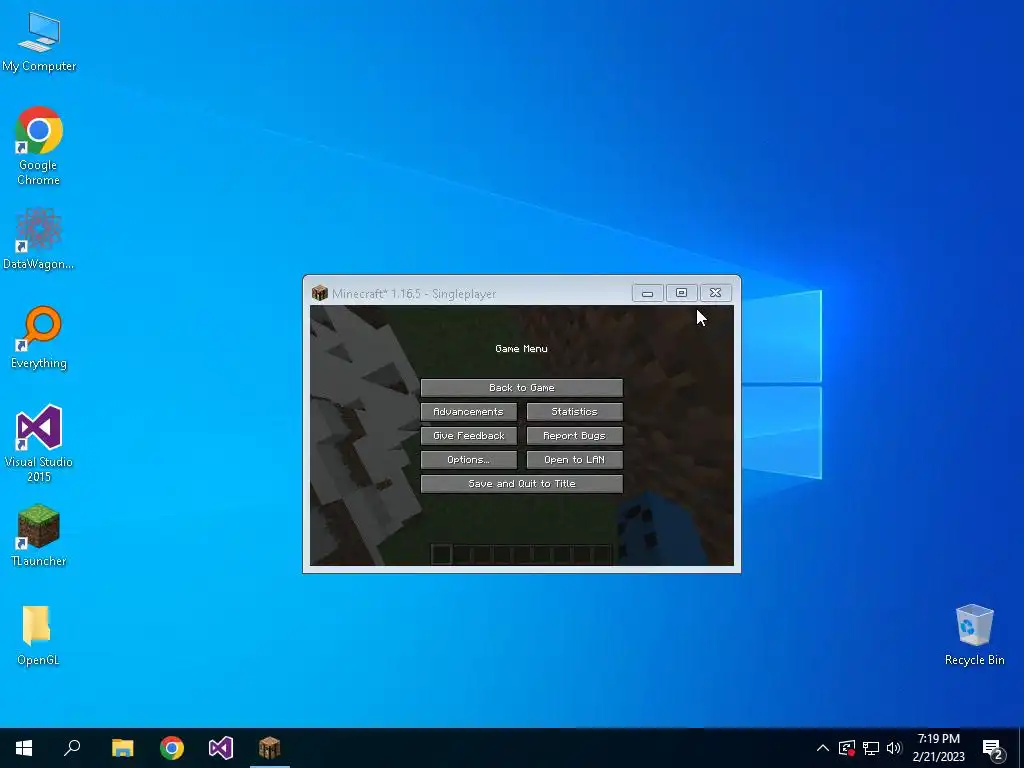Viewport: 1024px width, 768px height.
Task: Select Recycle Bin desktop icon
Action: pyautogui.click(x=974, y=635)
